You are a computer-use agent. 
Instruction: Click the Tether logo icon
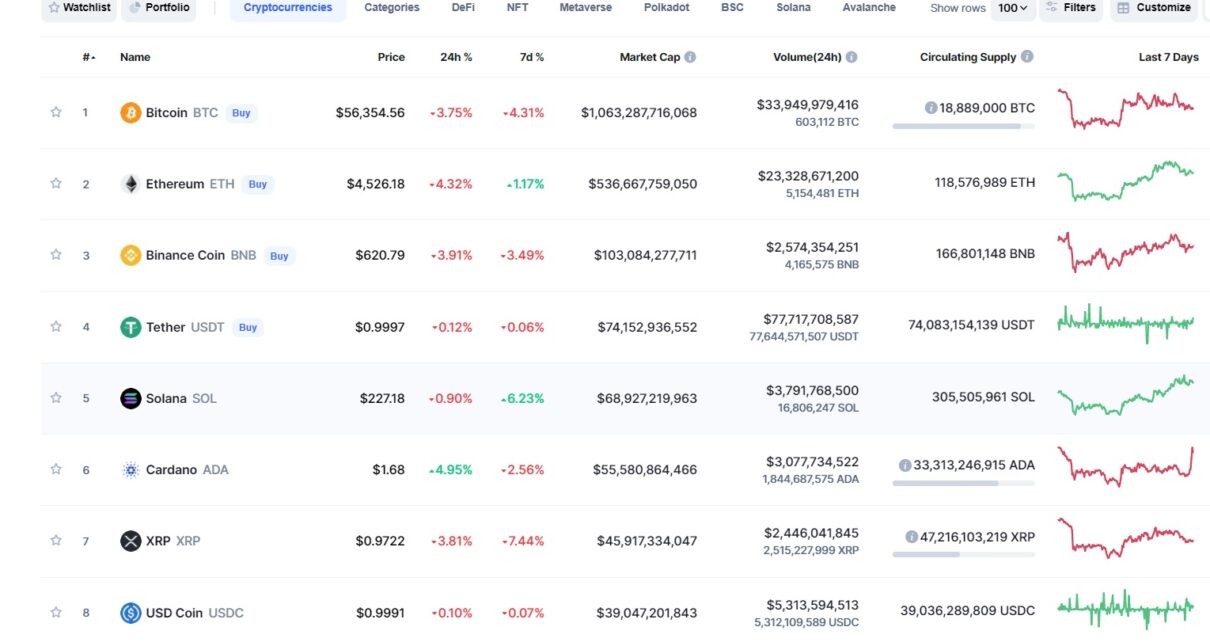(130, 327)
